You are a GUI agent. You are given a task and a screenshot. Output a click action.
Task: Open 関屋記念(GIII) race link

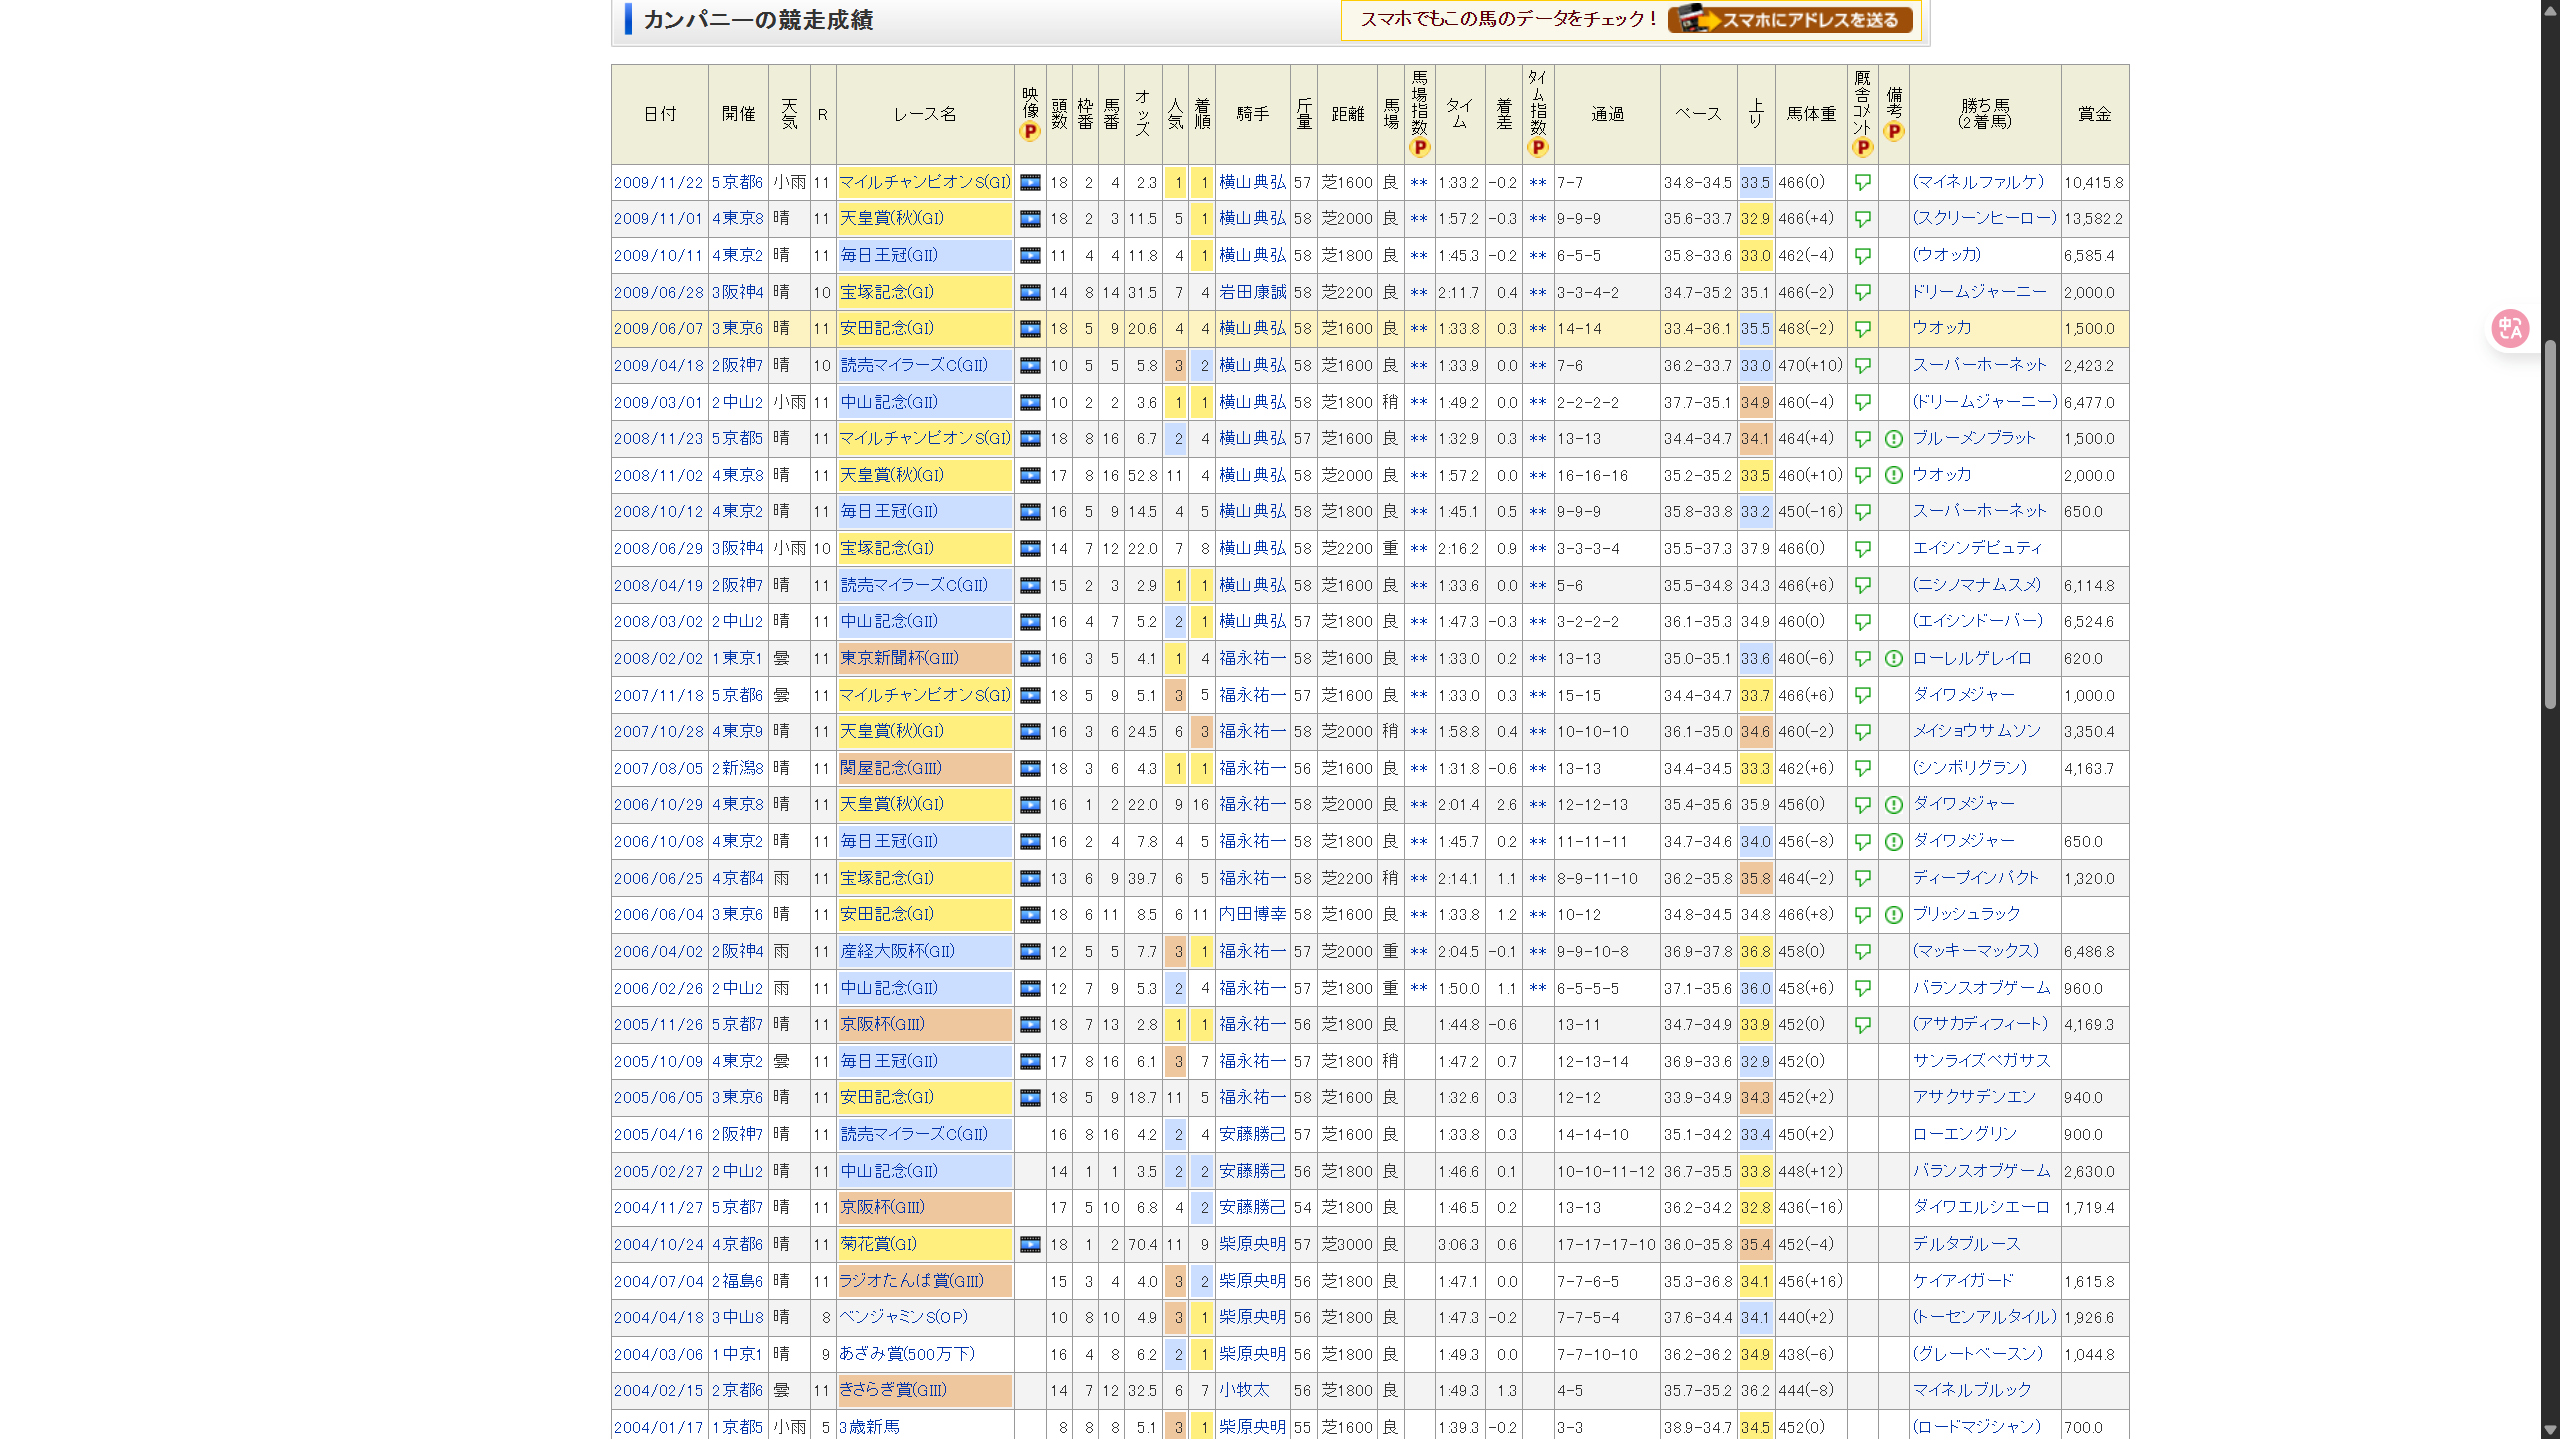[x=890, y=769]
